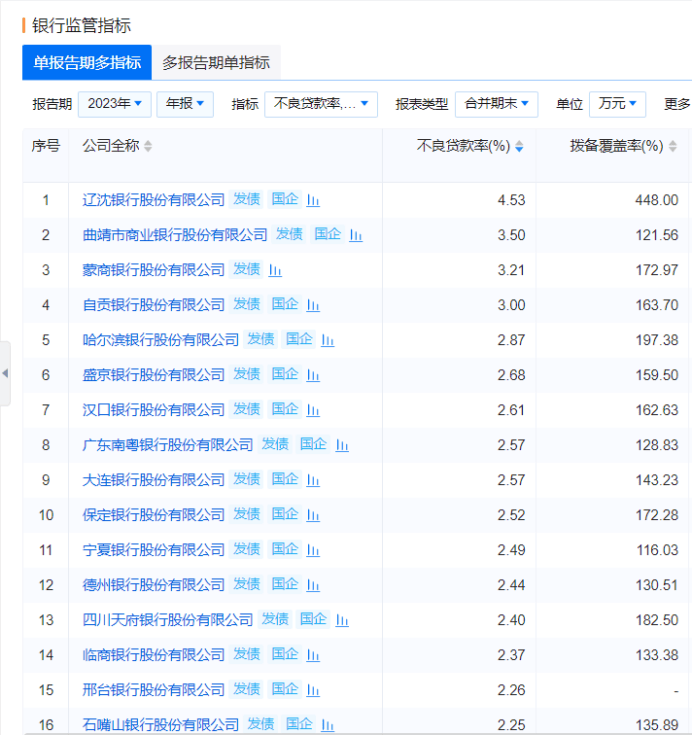Screen dimensions: 693x735
Task: Select the 2.68 不良贷款率 value
Action: point(511,375)
